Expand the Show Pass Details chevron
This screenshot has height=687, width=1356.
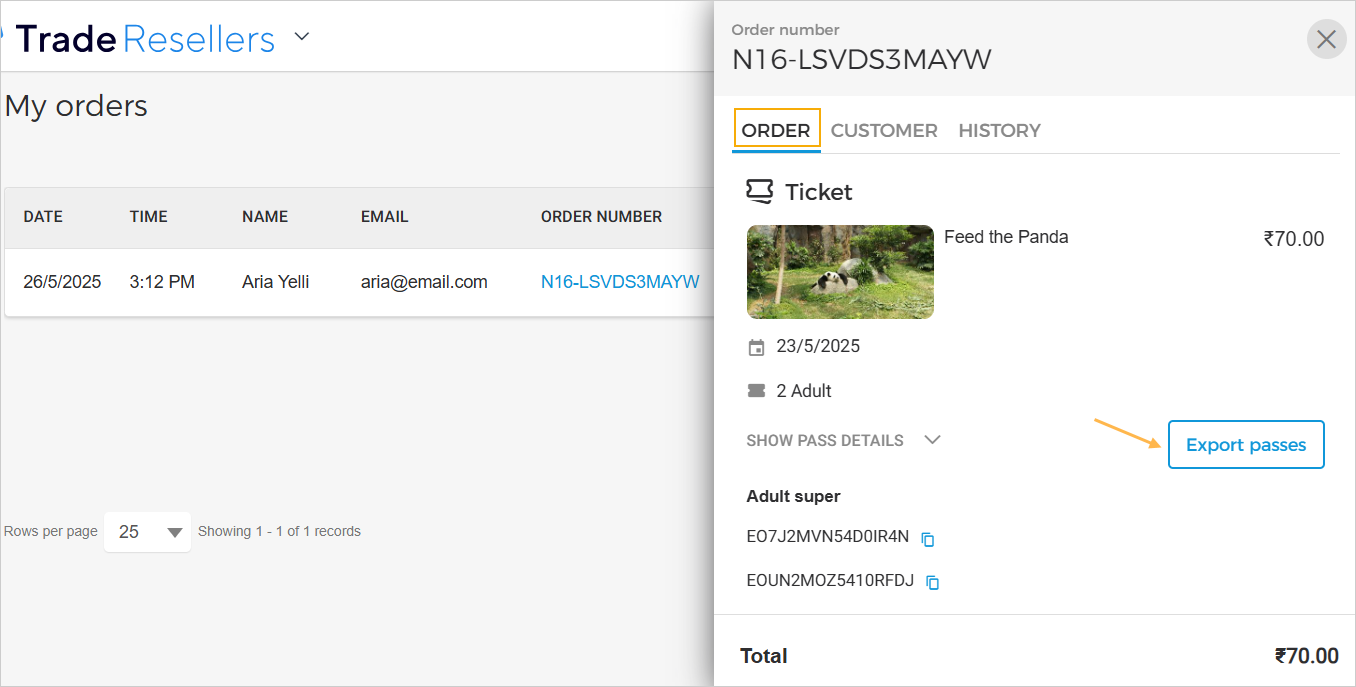[932, 440]
